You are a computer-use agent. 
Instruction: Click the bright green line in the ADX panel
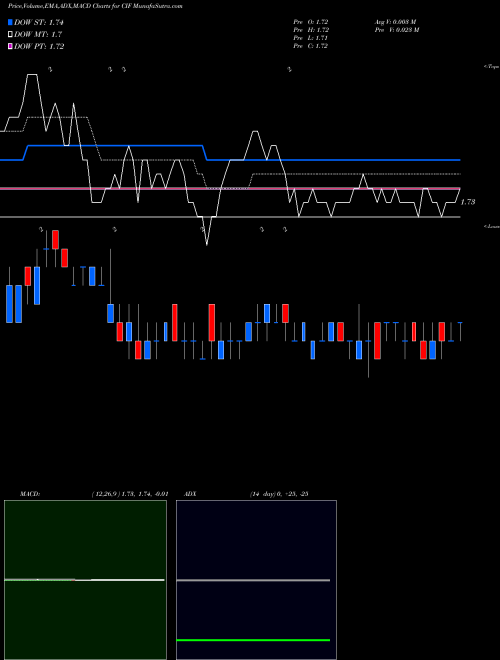253,640
